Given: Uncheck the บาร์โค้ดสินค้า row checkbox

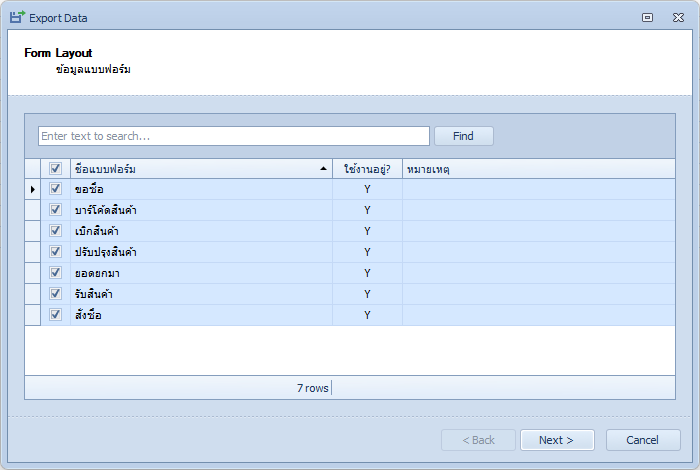Looking at the screenshot, I should pos(55,210).
